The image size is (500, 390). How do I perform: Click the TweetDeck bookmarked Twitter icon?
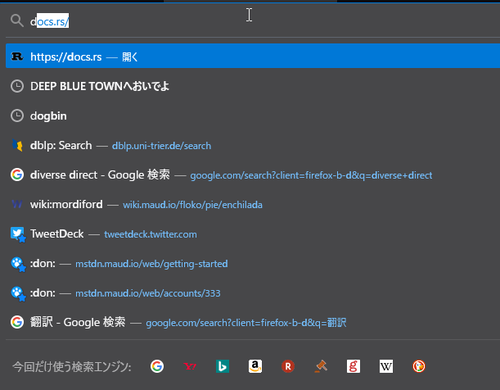click(18, 234)
